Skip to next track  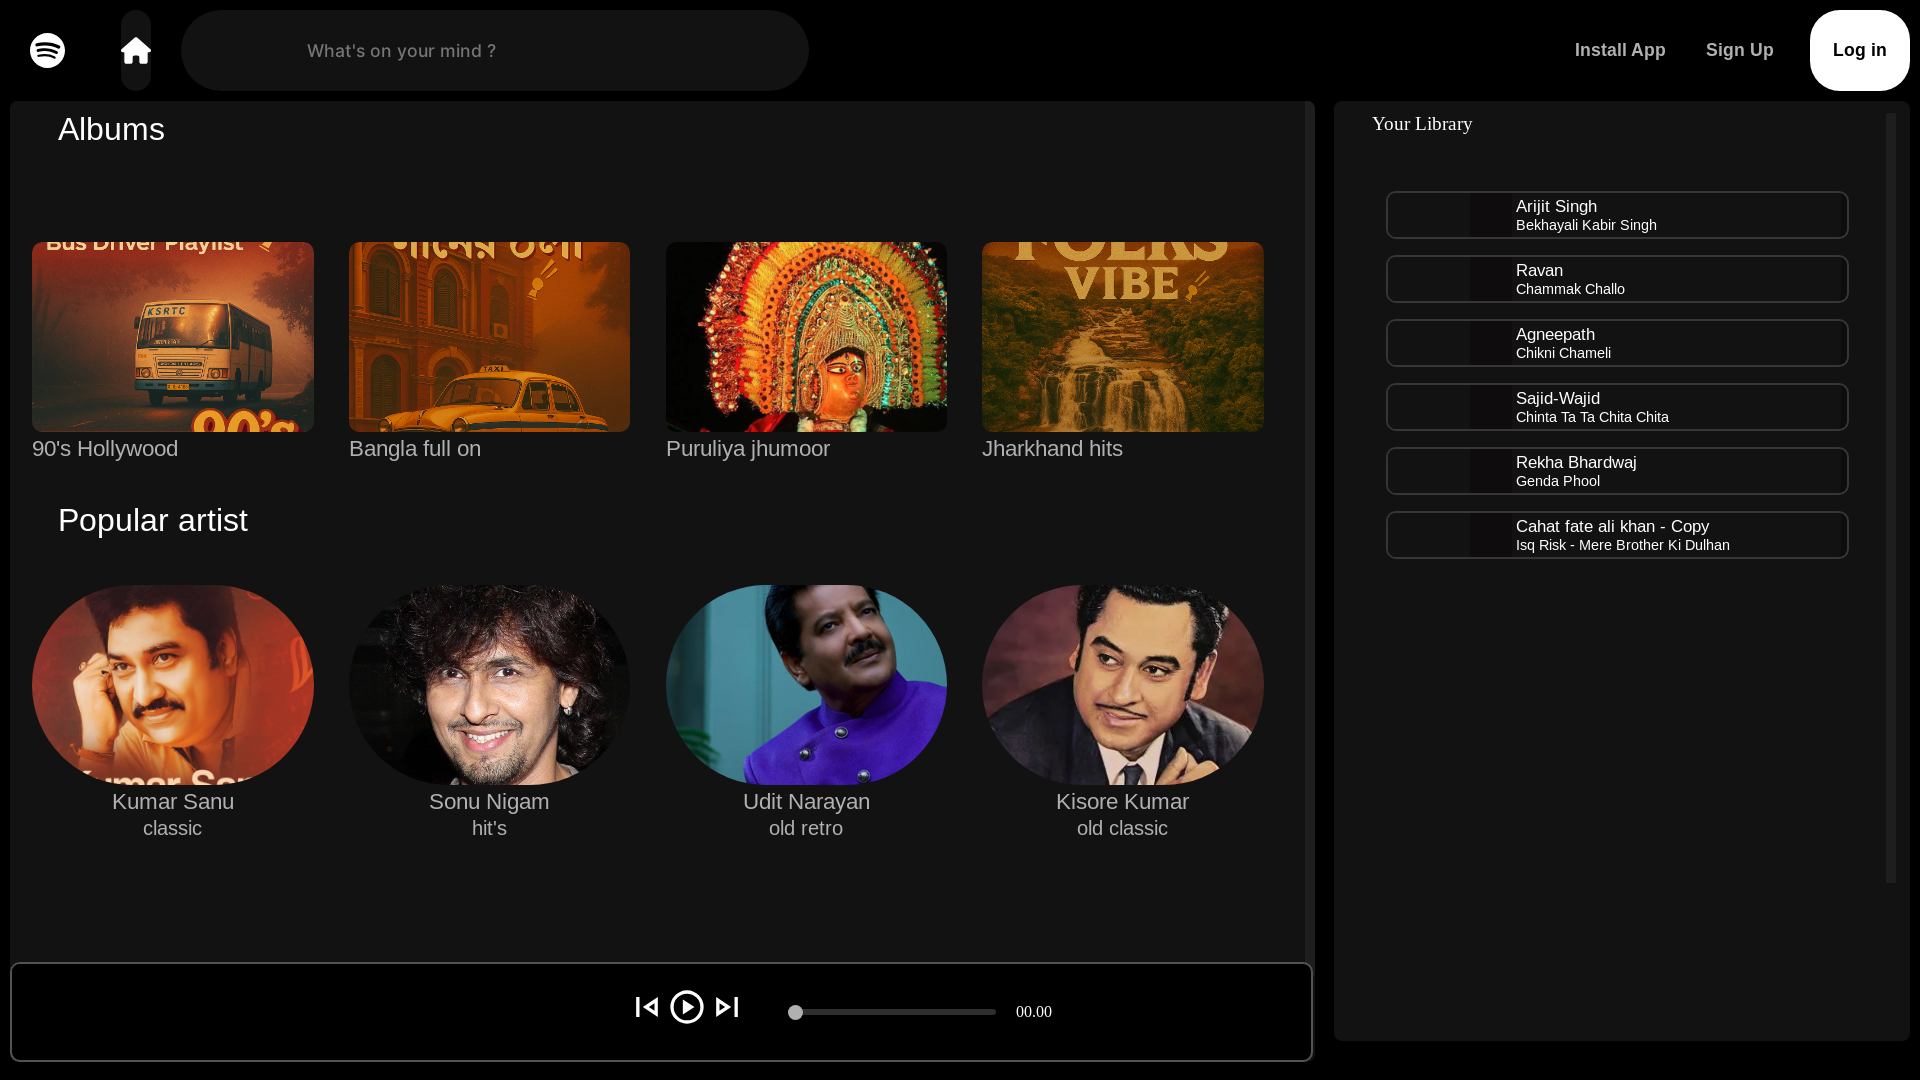(x=727, y=1007)
